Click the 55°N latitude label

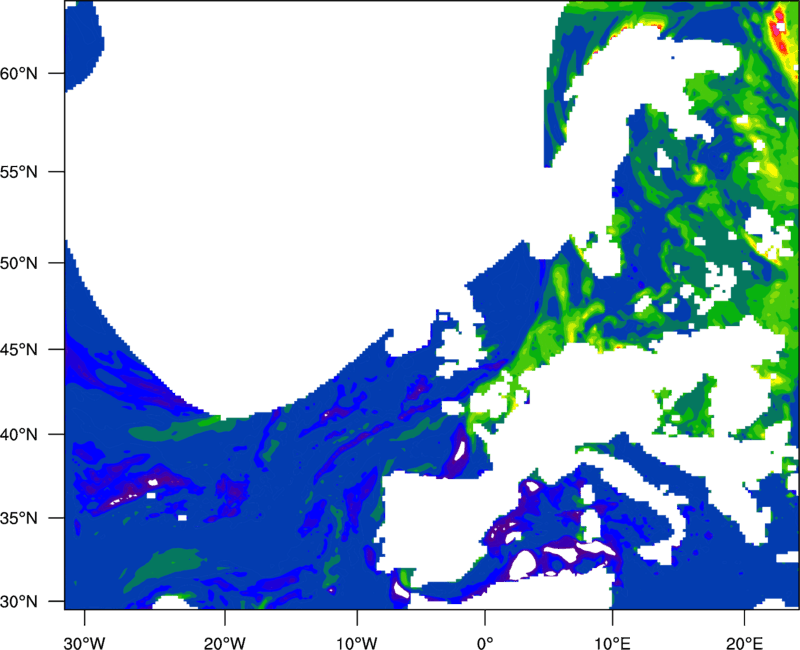point(19,172)
